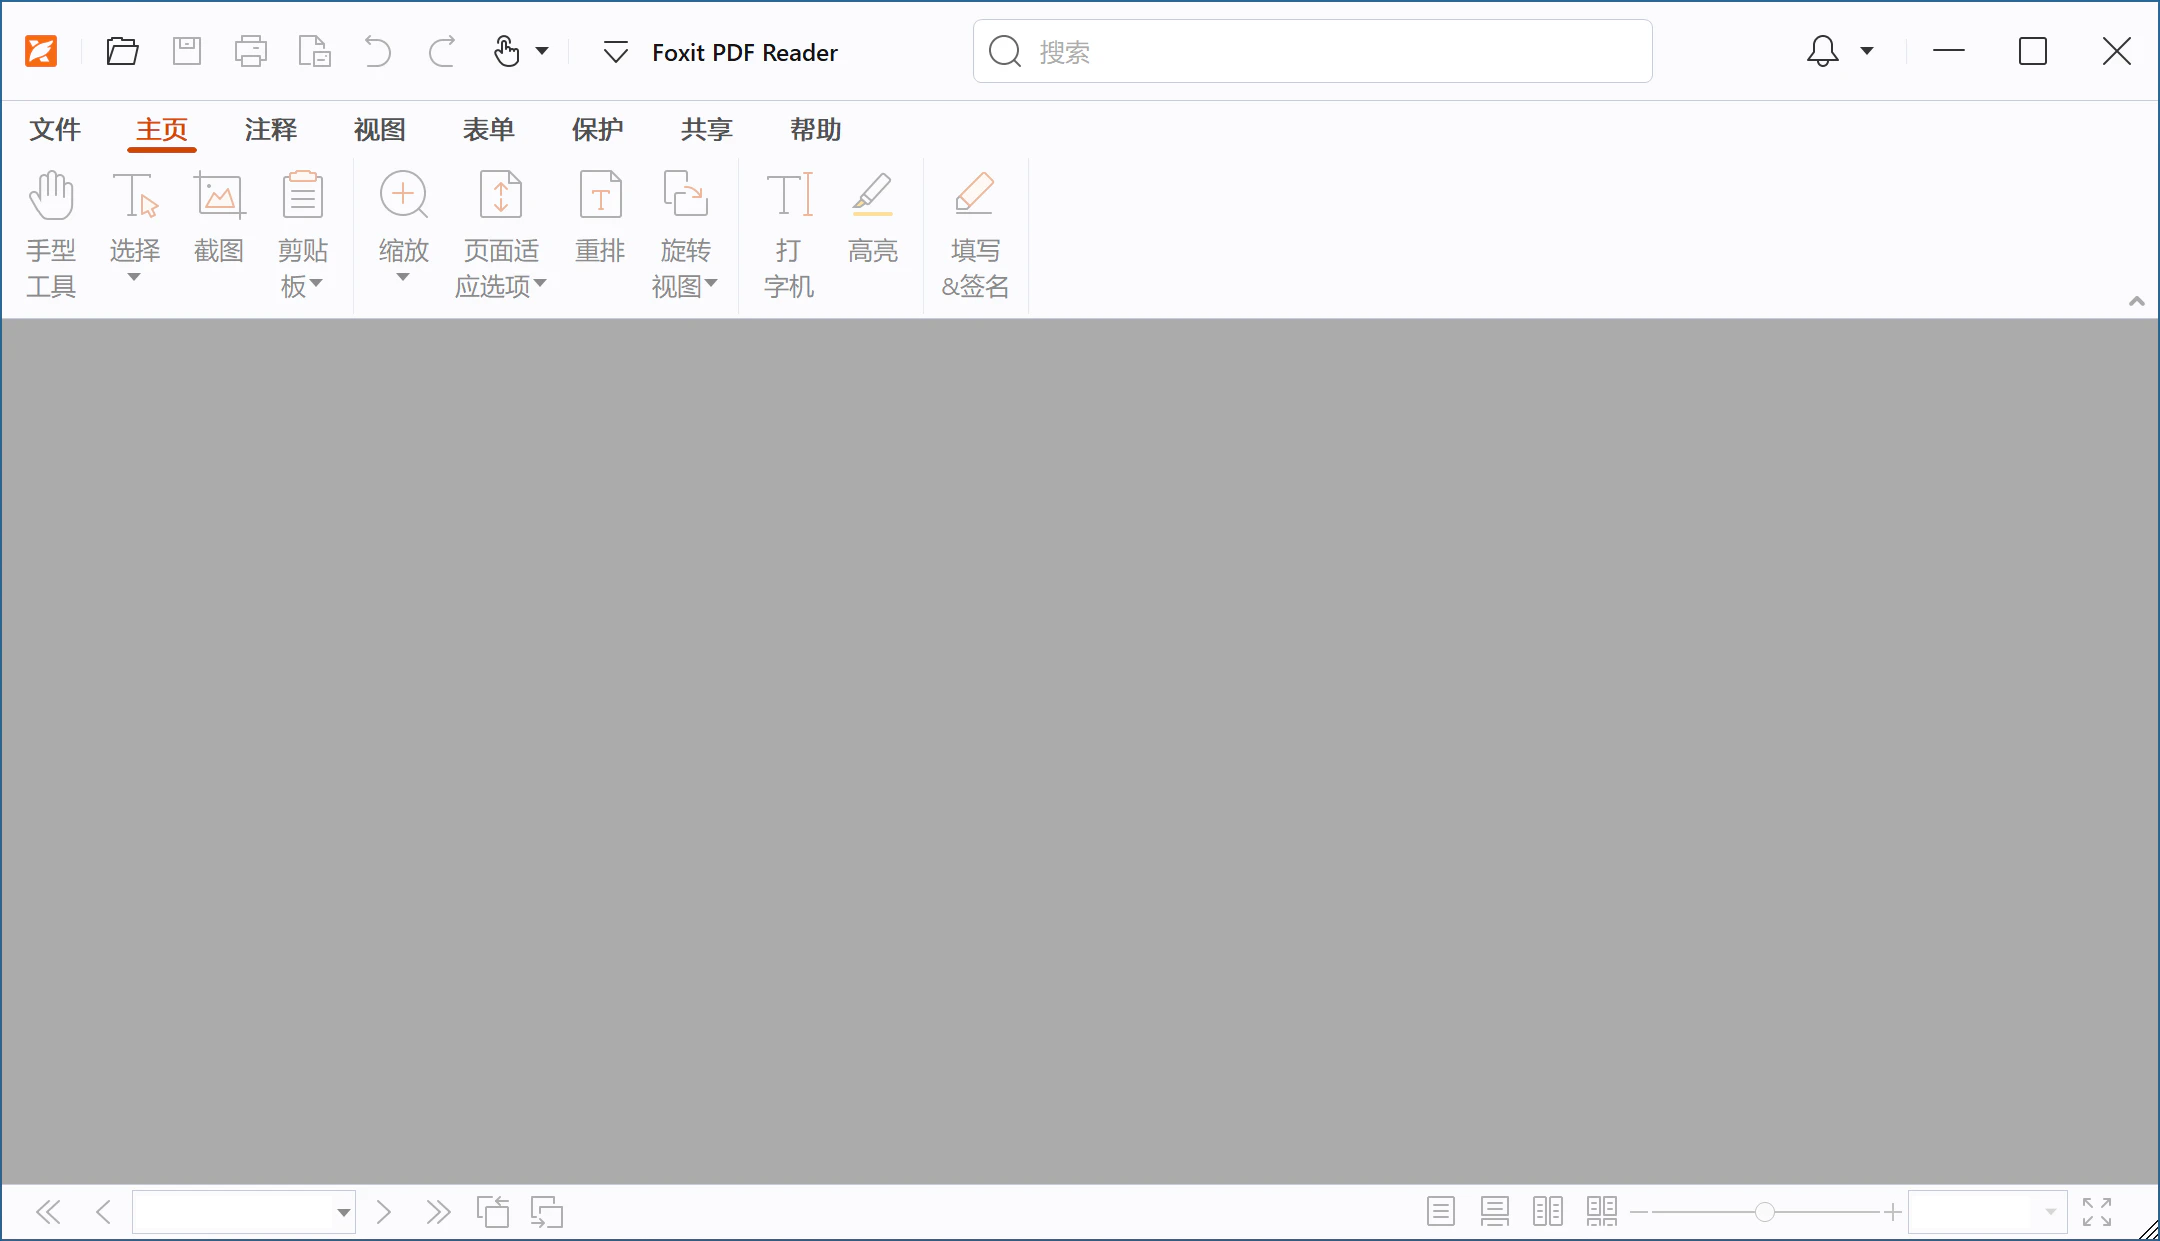Open the 旋转视图 rotate view tool
Screen dimensions: 2160x1241
(x=685, y=235)
